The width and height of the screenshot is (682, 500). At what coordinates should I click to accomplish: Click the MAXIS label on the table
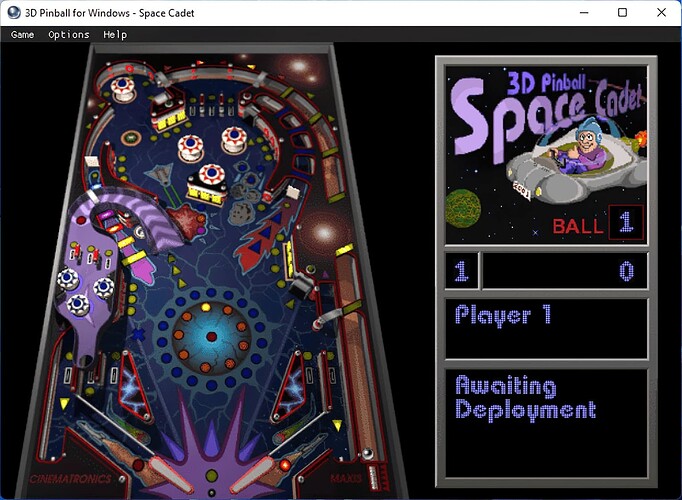point(346,479)
